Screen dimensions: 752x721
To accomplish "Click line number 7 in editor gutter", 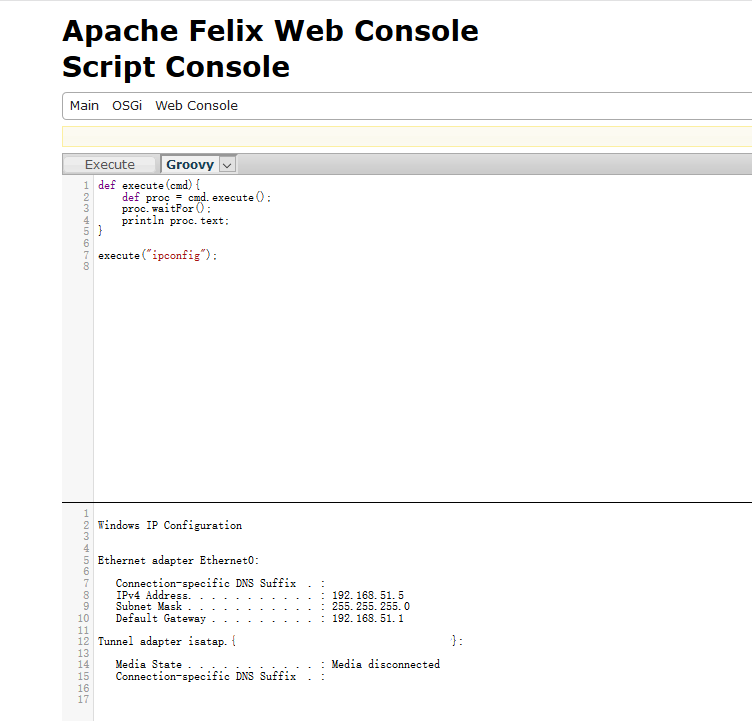I will pos(86,256).
